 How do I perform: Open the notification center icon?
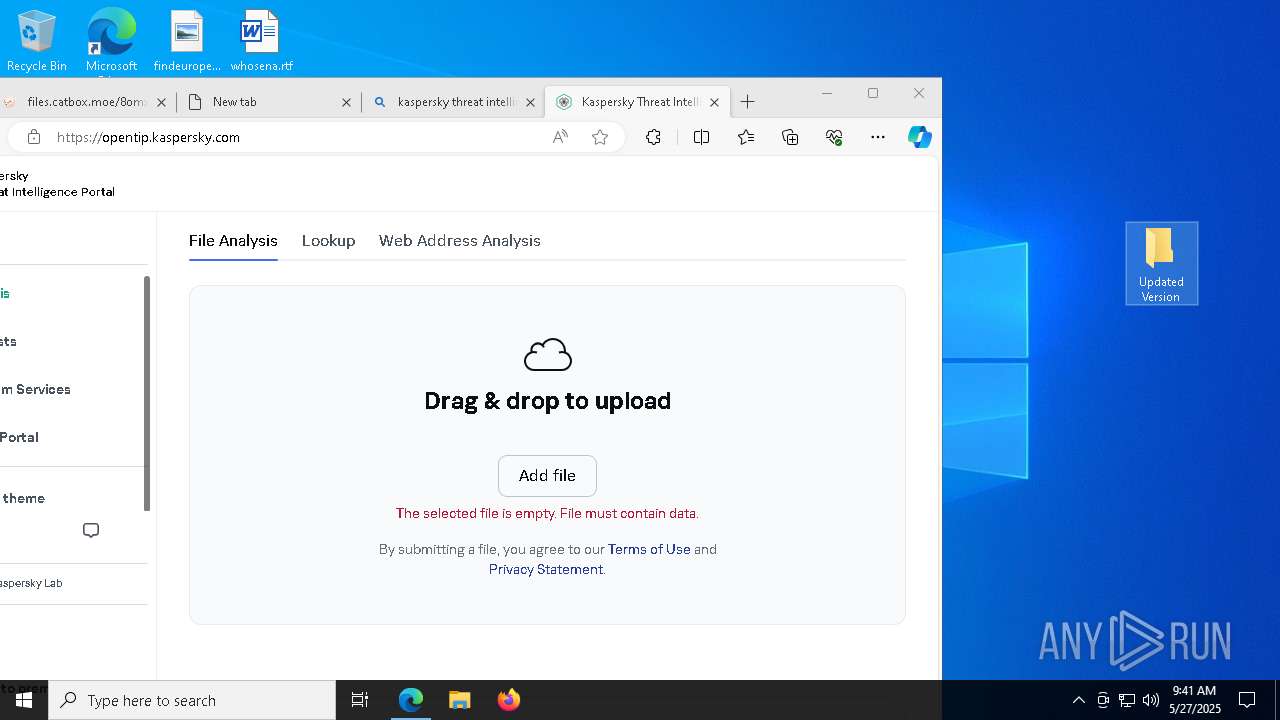[x=1247, y=700]
